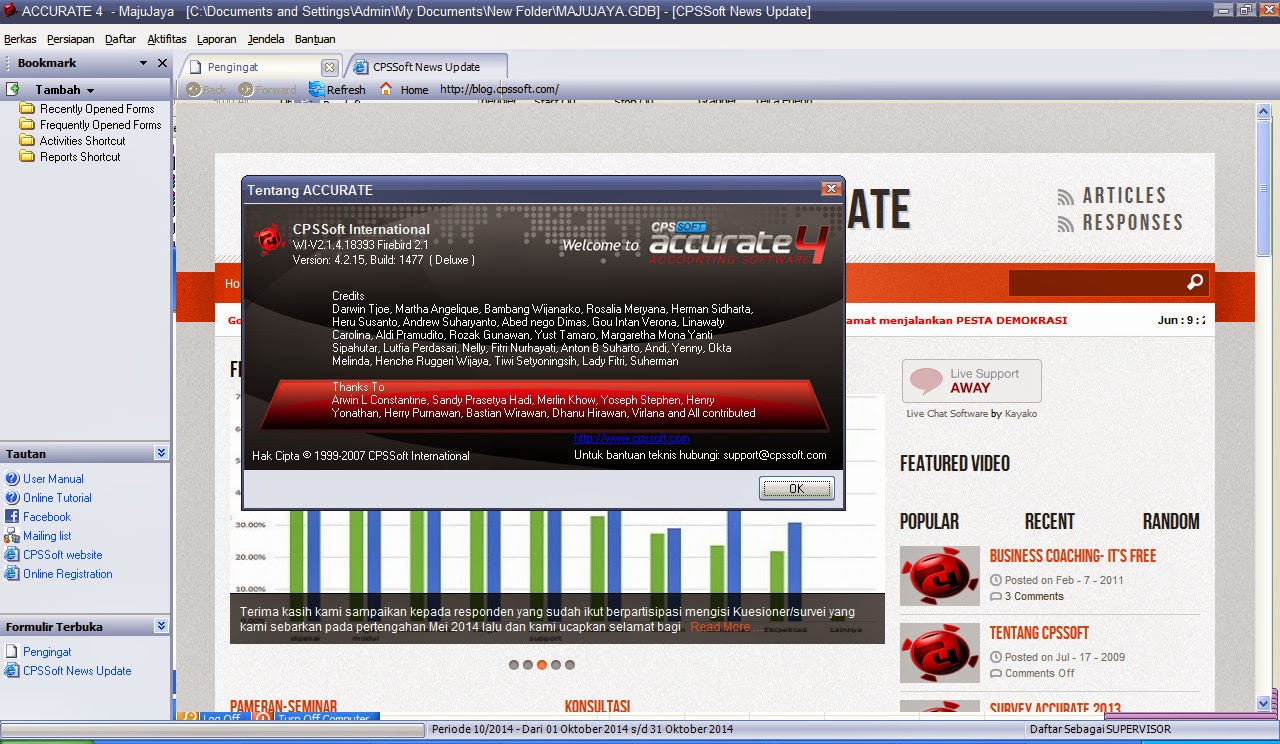The width and height of the screenshot is (1280, 744).
Task: Click Business Coaching post thumbnail
Action: click(x=940, y=576)
